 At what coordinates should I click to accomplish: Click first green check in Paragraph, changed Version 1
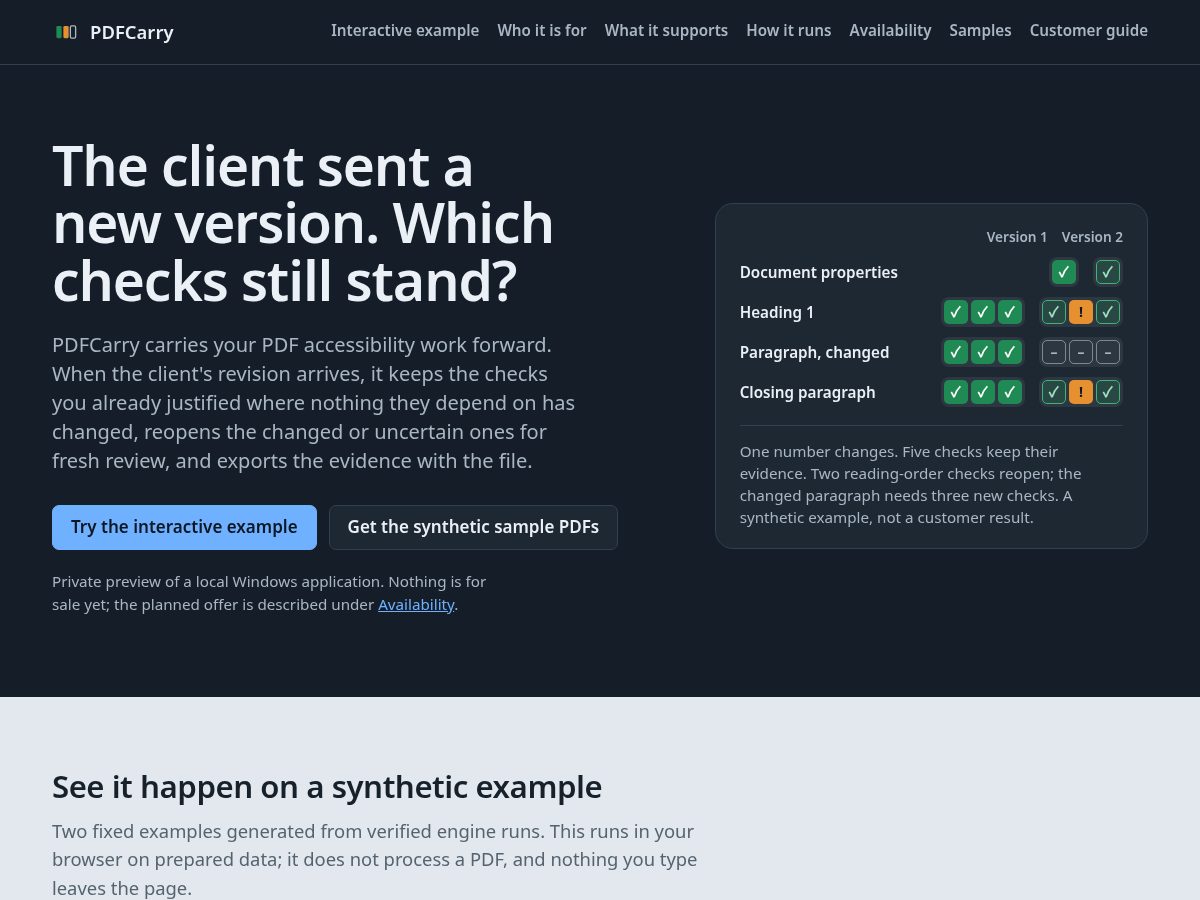coord(956,352)
